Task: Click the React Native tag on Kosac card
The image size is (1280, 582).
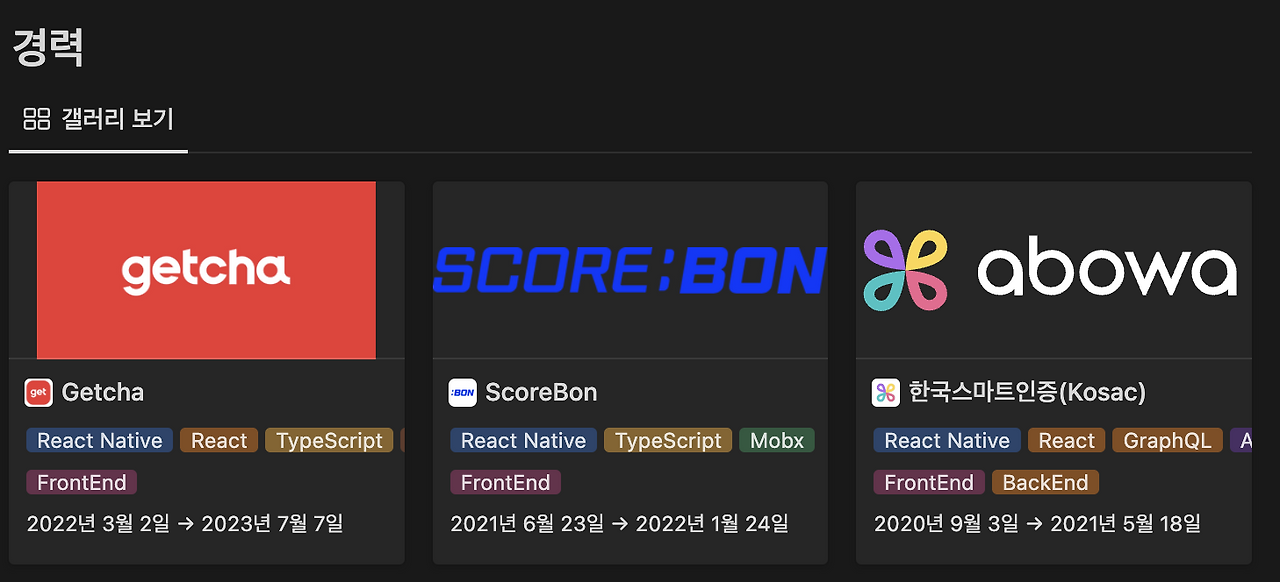Action: tap(947, 441)
